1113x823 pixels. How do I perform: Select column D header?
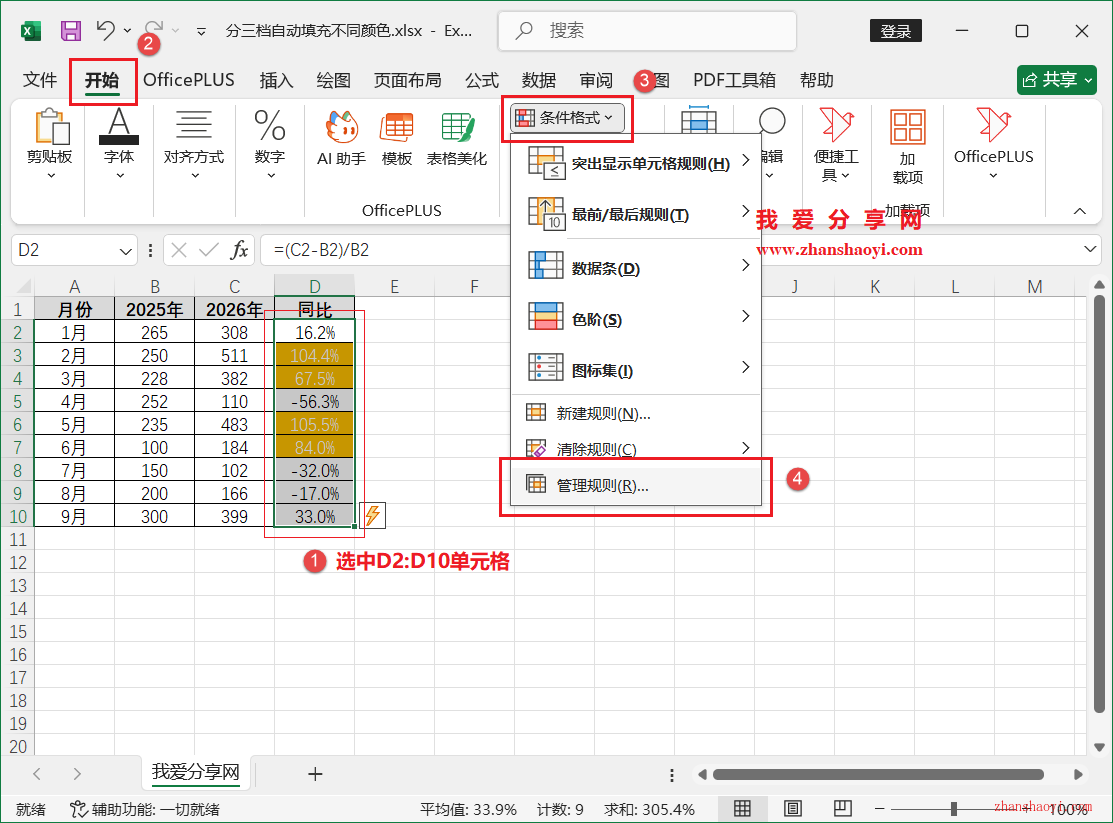[x=314, y=286]
